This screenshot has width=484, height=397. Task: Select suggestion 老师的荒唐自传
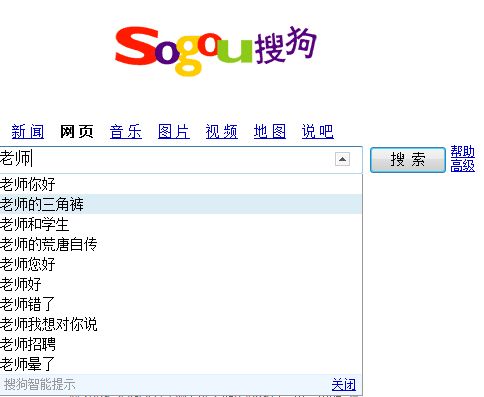point(181,244)
